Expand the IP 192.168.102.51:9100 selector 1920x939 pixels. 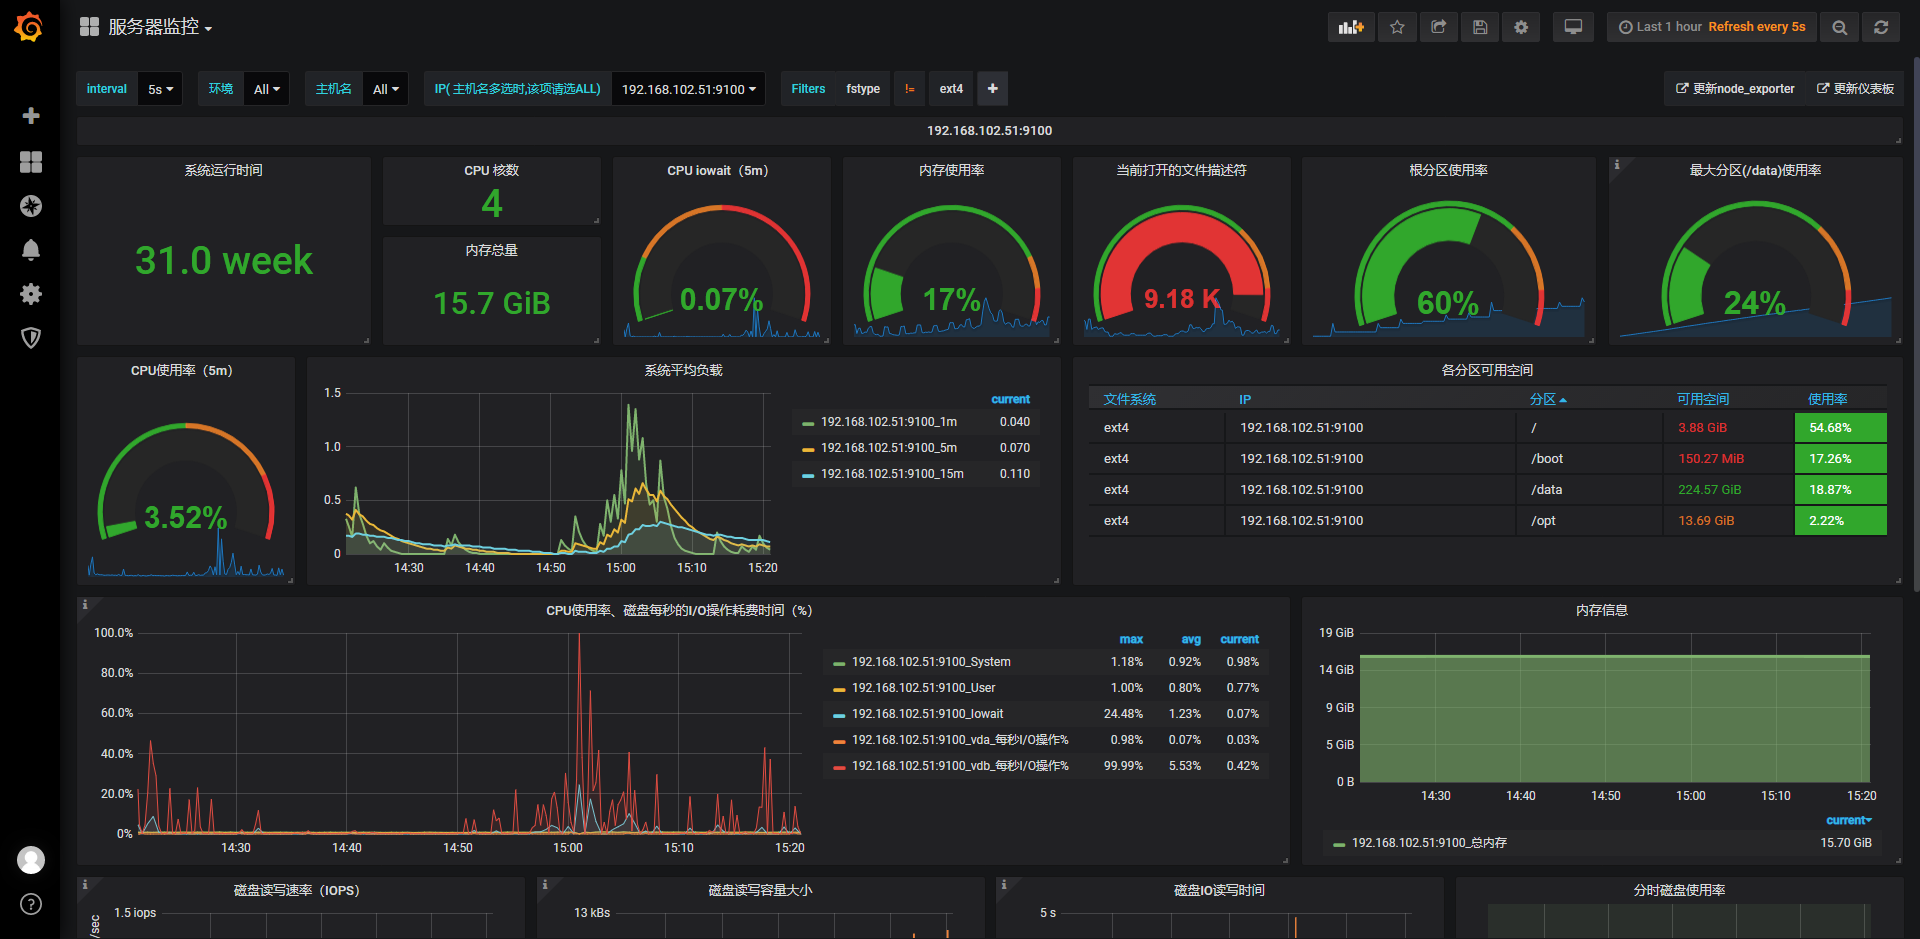(688, 89)
